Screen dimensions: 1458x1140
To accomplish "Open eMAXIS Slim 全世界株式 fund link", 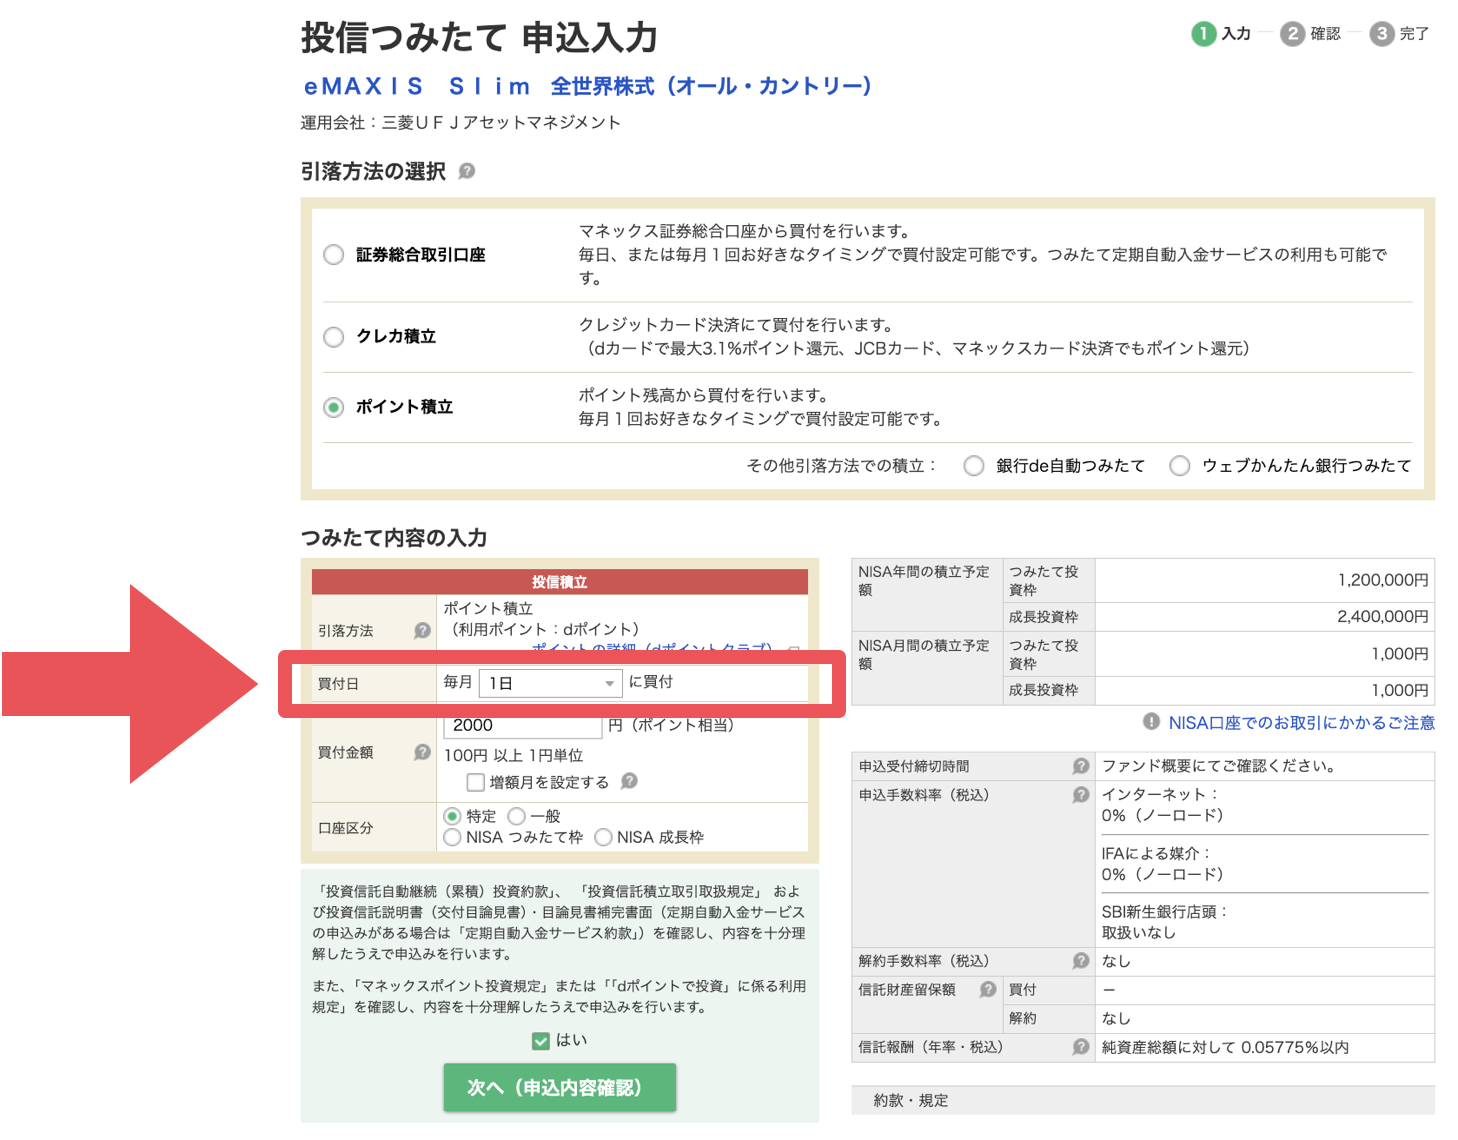I will coord(588,87).
